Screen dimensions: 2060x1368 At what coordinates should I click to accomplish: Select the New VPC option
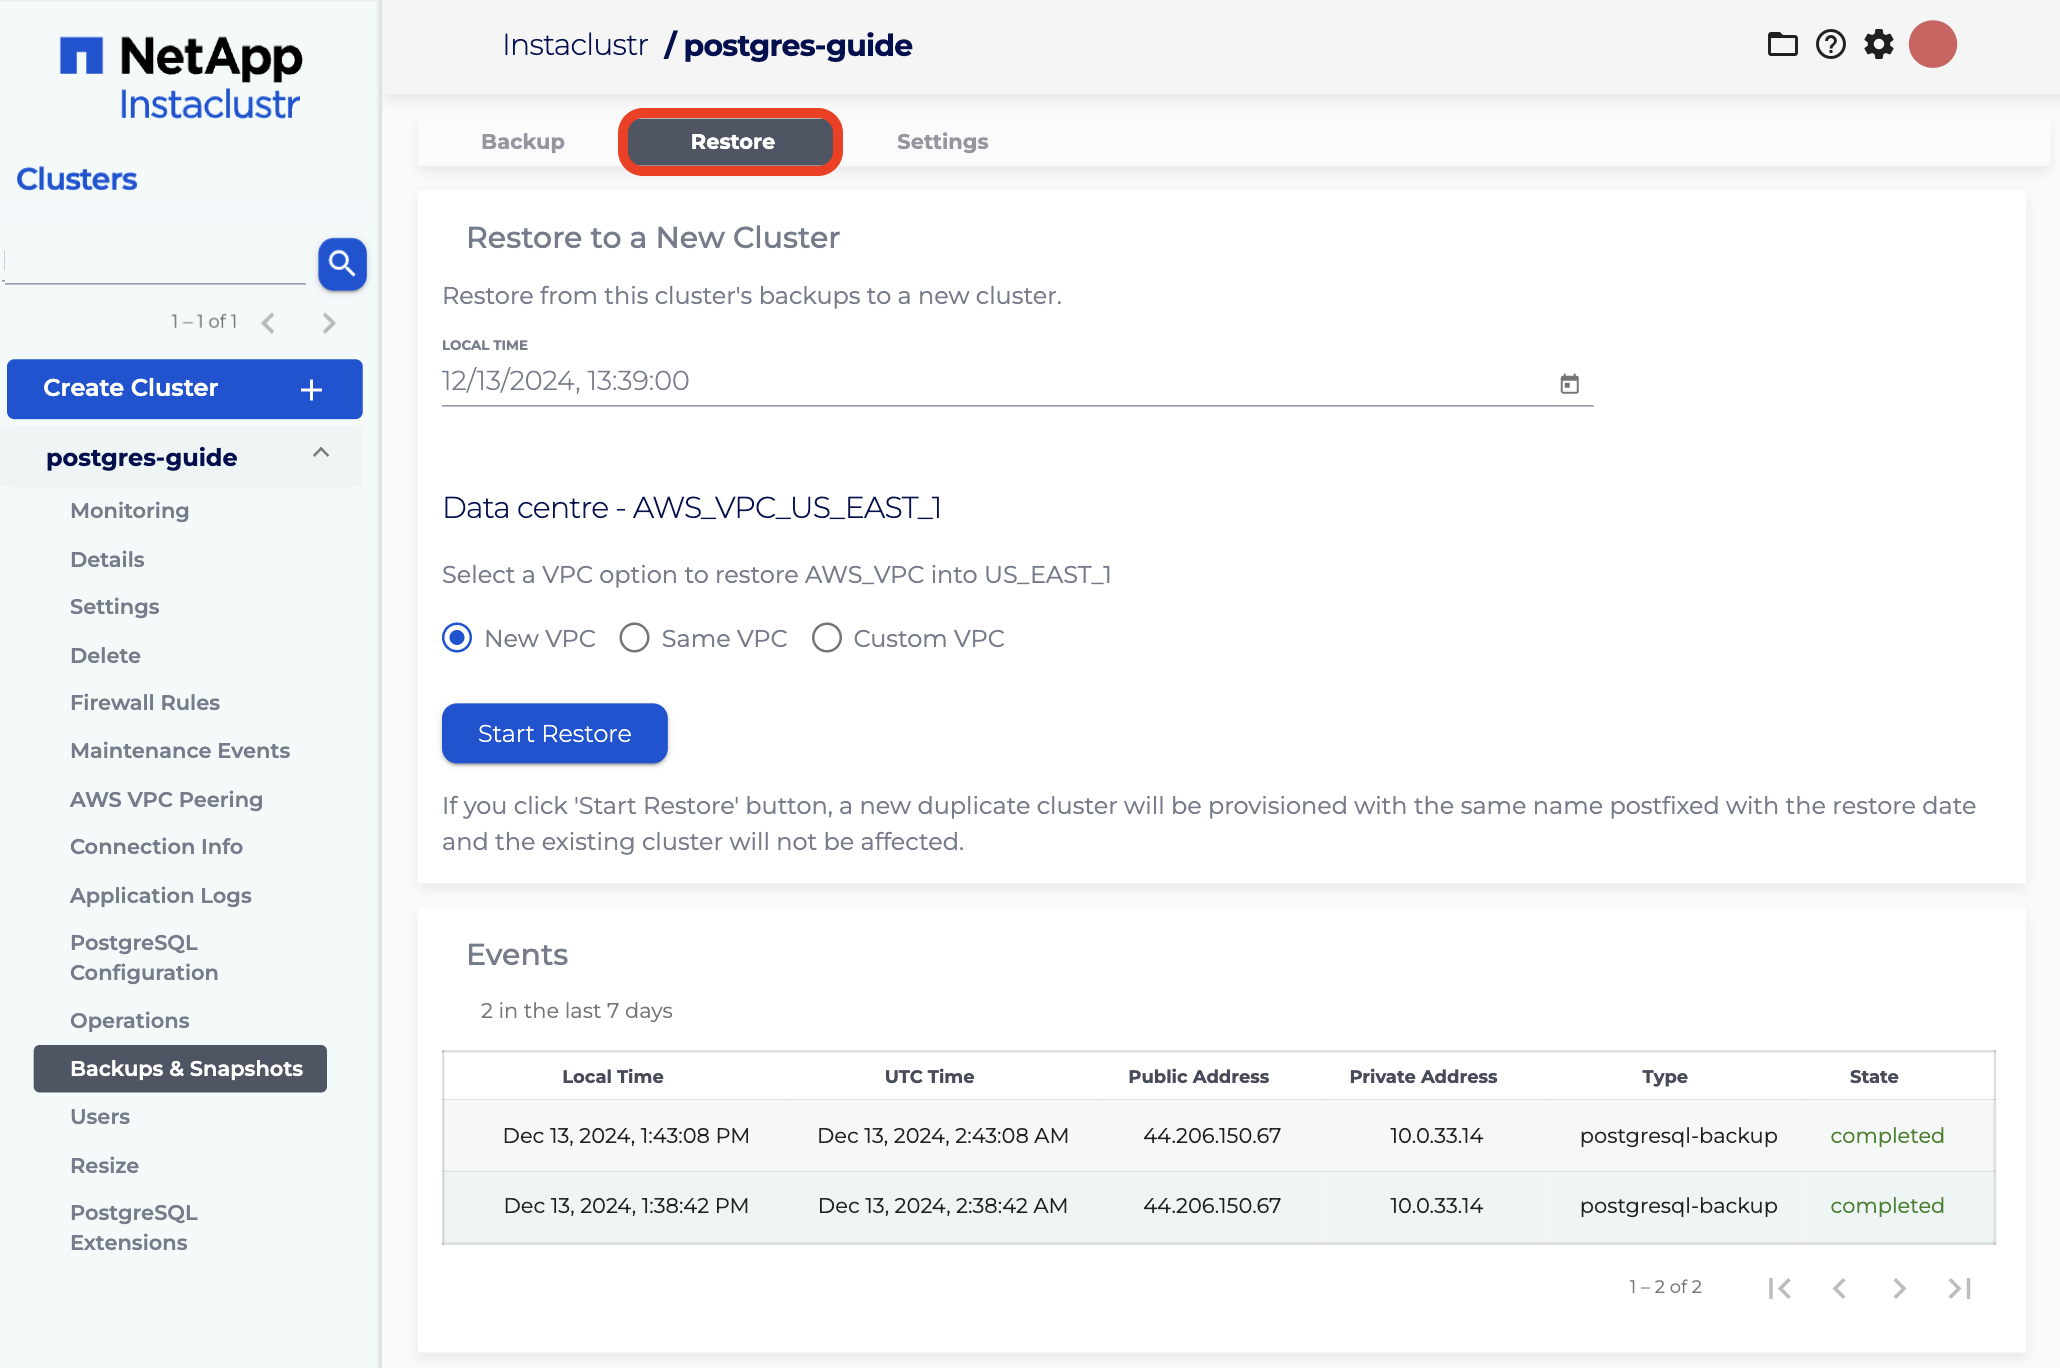click(457, 638)
